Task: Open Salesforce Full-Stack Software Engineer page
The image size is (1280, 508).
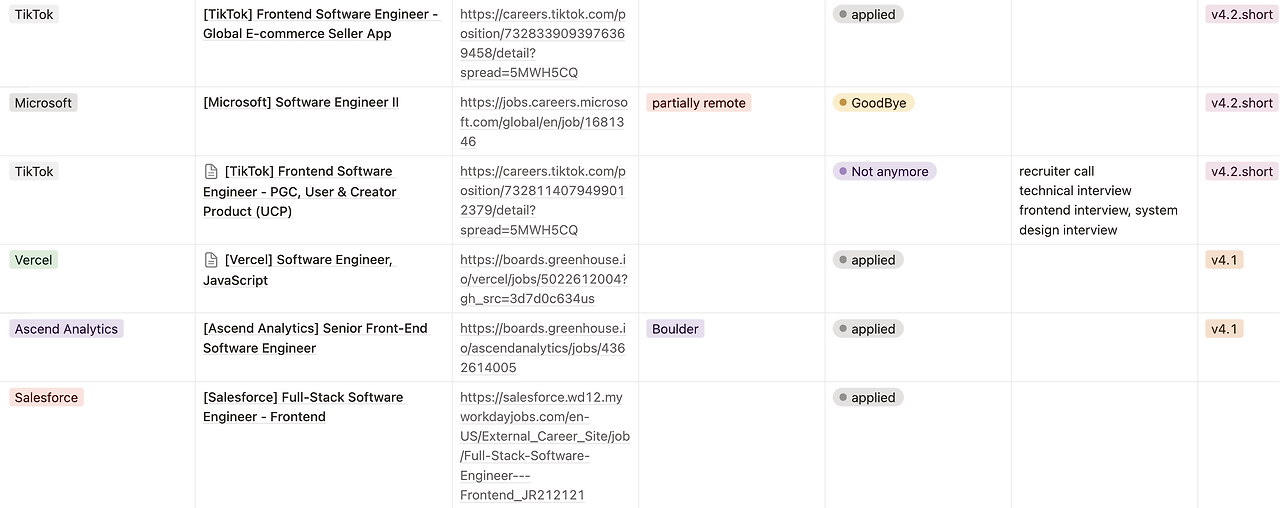Action: (x=303, y=406)
